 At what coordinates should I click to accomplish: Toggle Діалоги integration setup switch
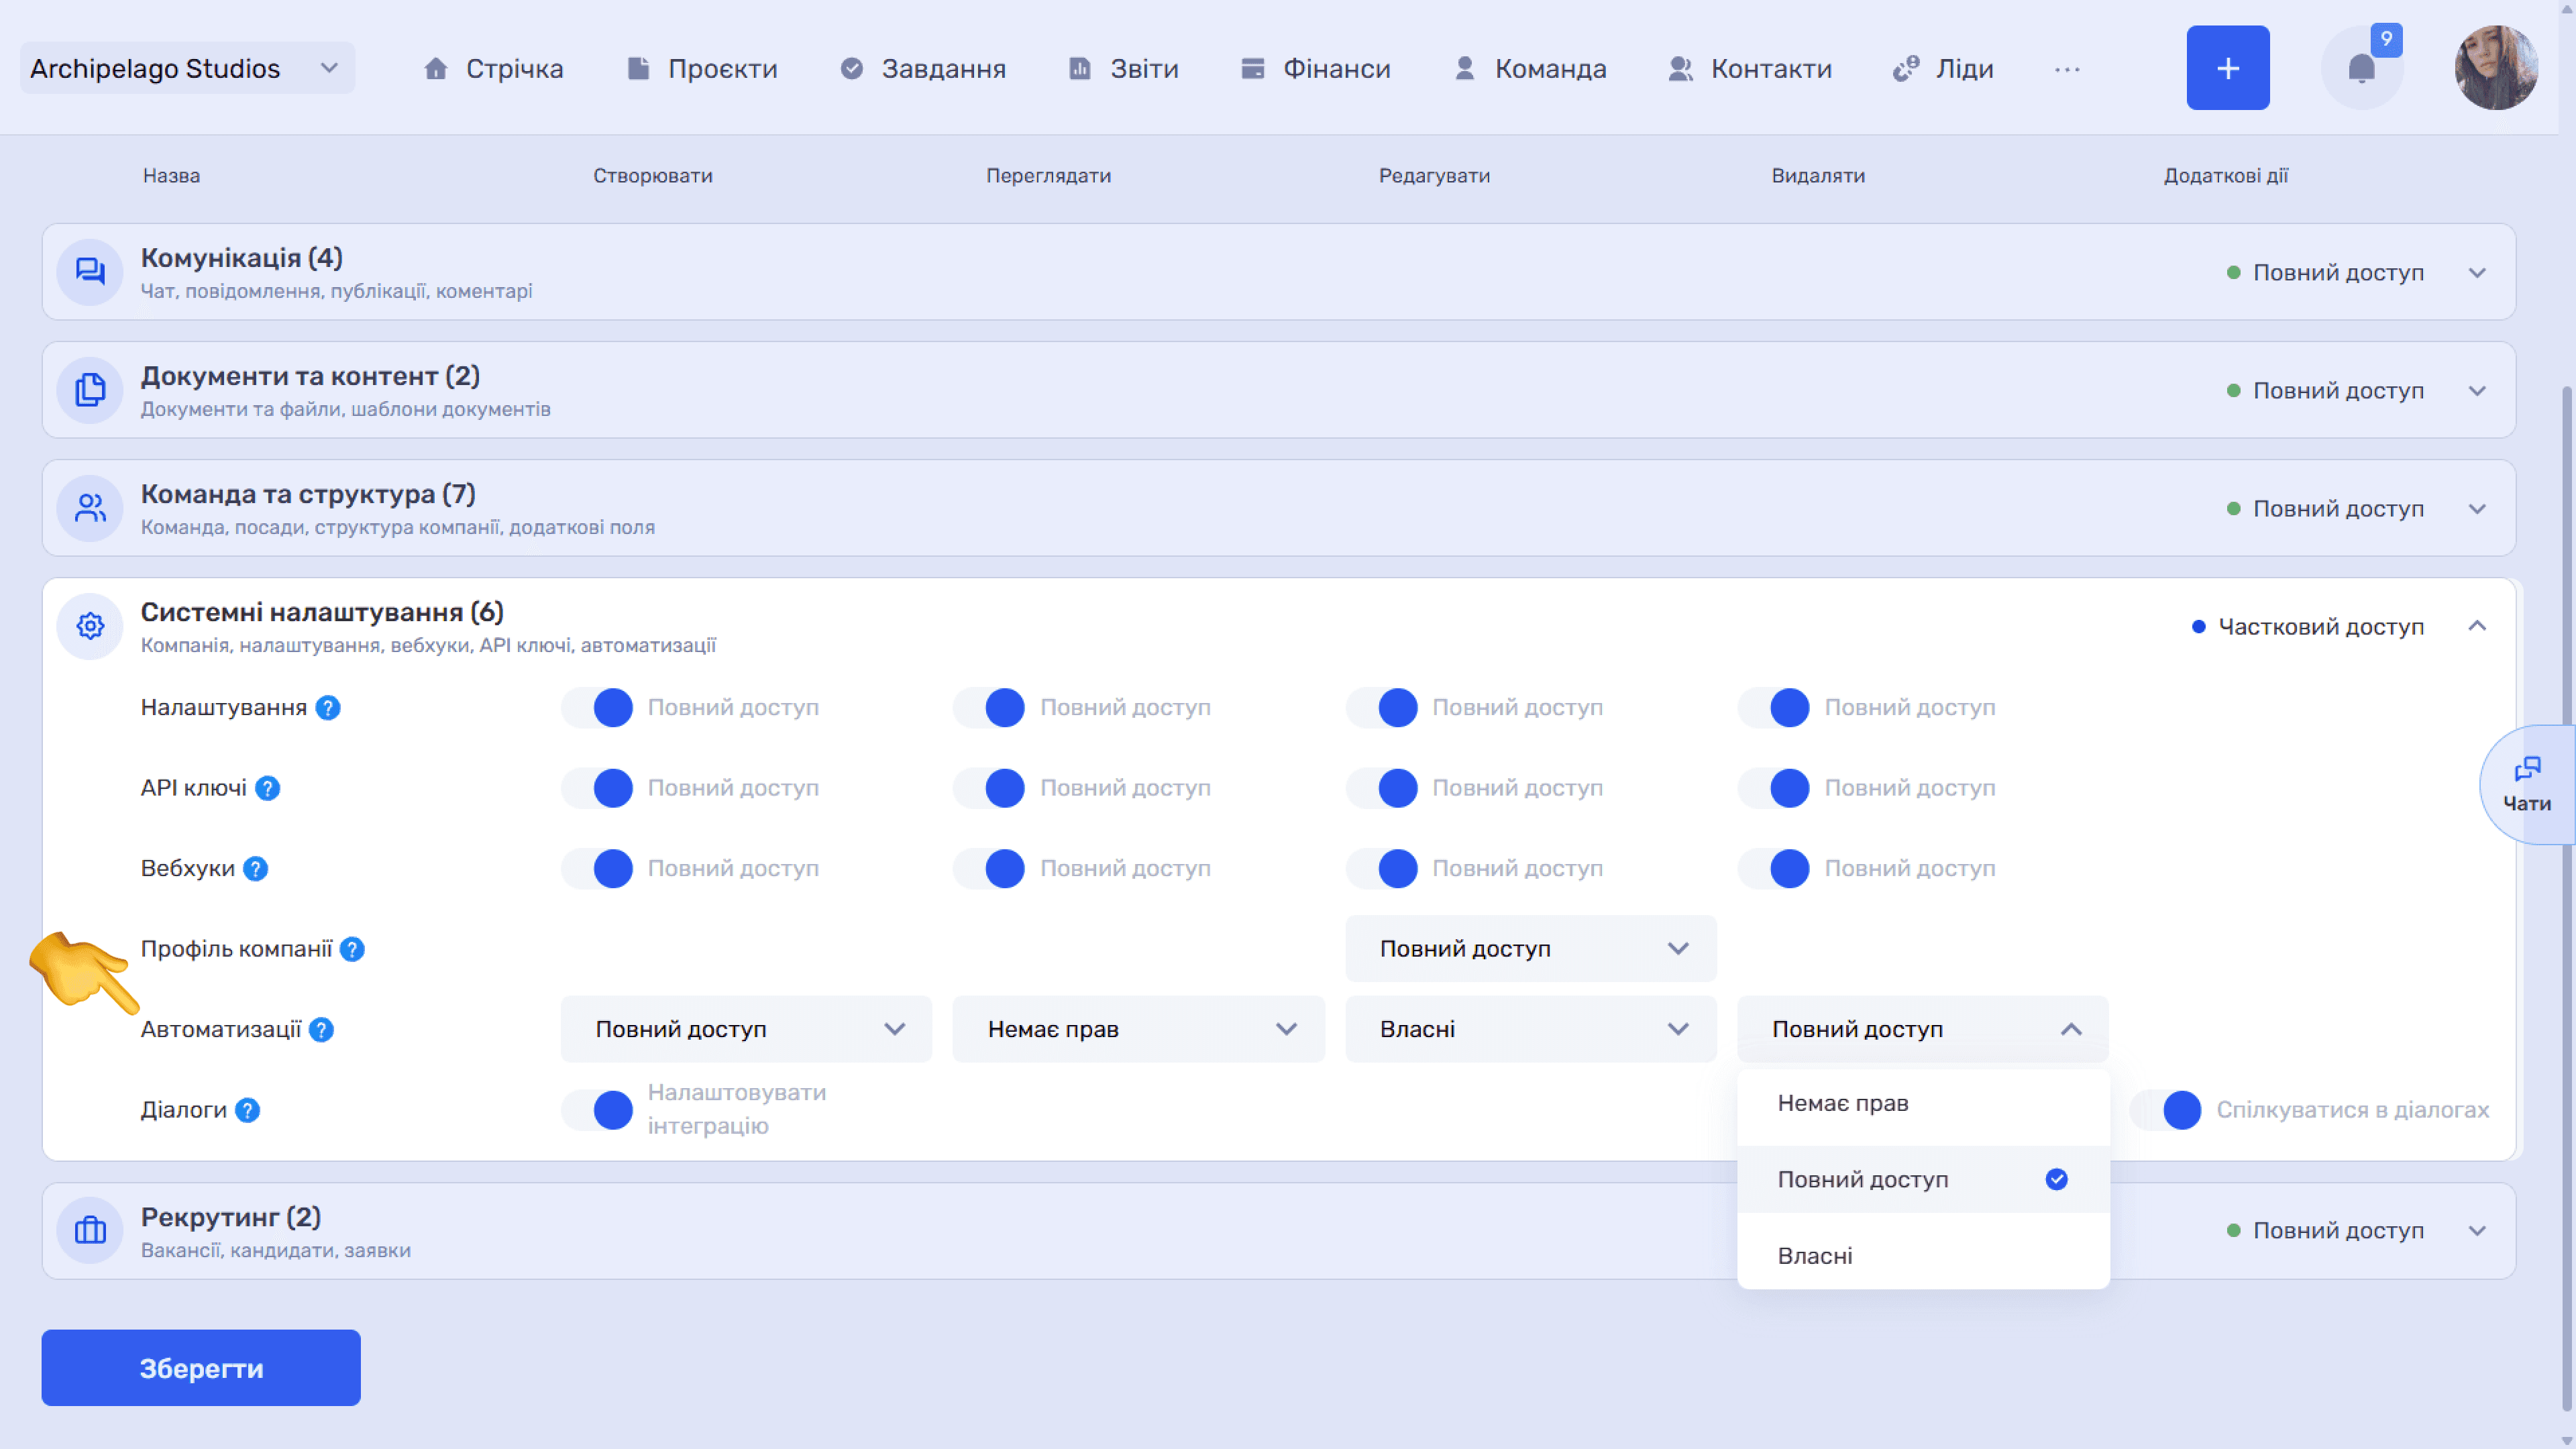click(x=597, y=1110)
